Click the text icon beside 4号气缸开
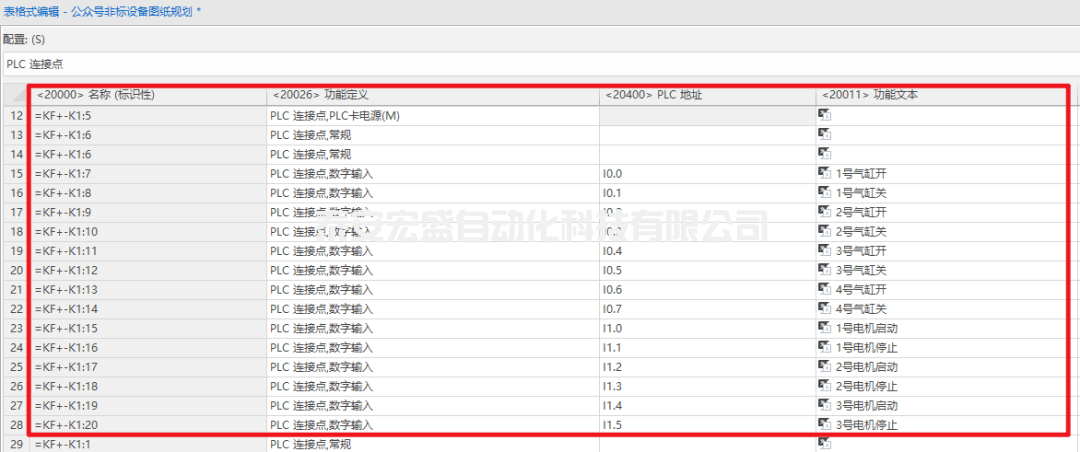The height and width of the screenshot is (452, 1080). point(825,289)
